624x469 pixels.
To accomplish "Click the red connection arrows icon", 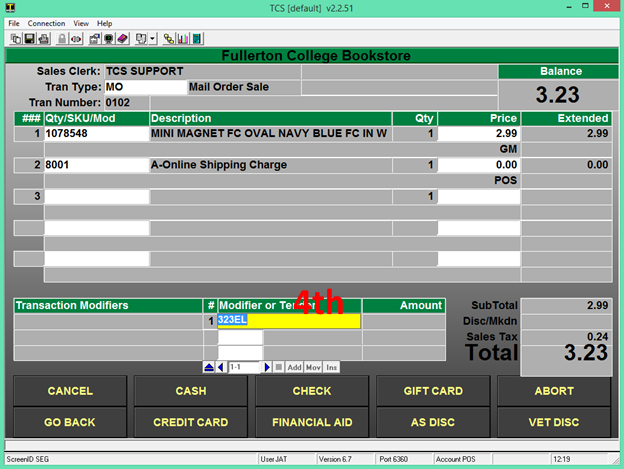I will [76, 39].
